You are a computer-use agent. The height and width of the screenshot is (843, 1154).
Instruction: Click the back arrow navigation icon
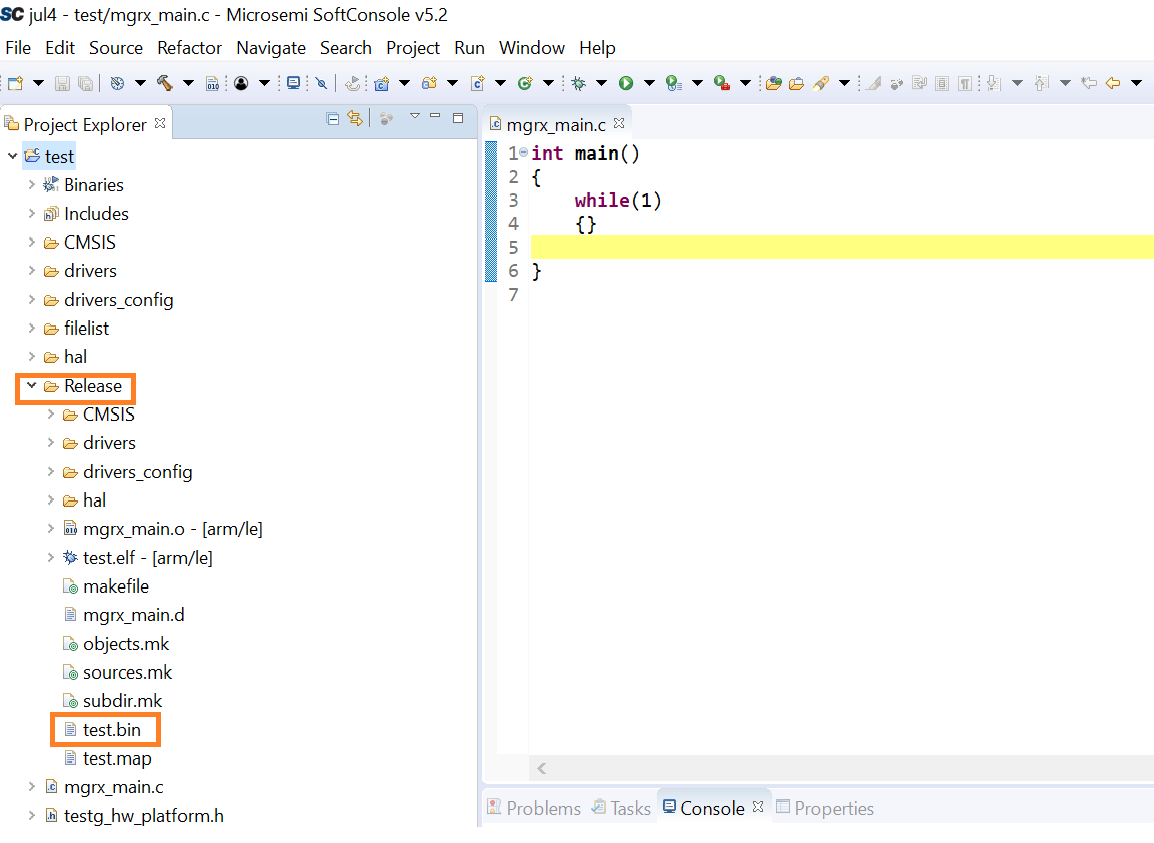pos(1112,83)
